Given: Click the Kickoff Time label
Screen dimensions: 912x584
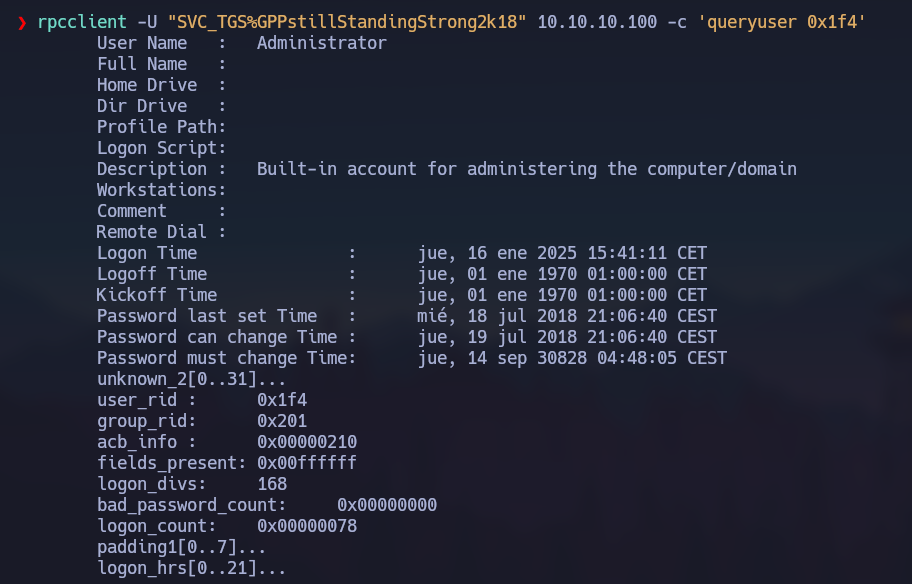Looking at the screenshot, I should (x=156, y=295).
